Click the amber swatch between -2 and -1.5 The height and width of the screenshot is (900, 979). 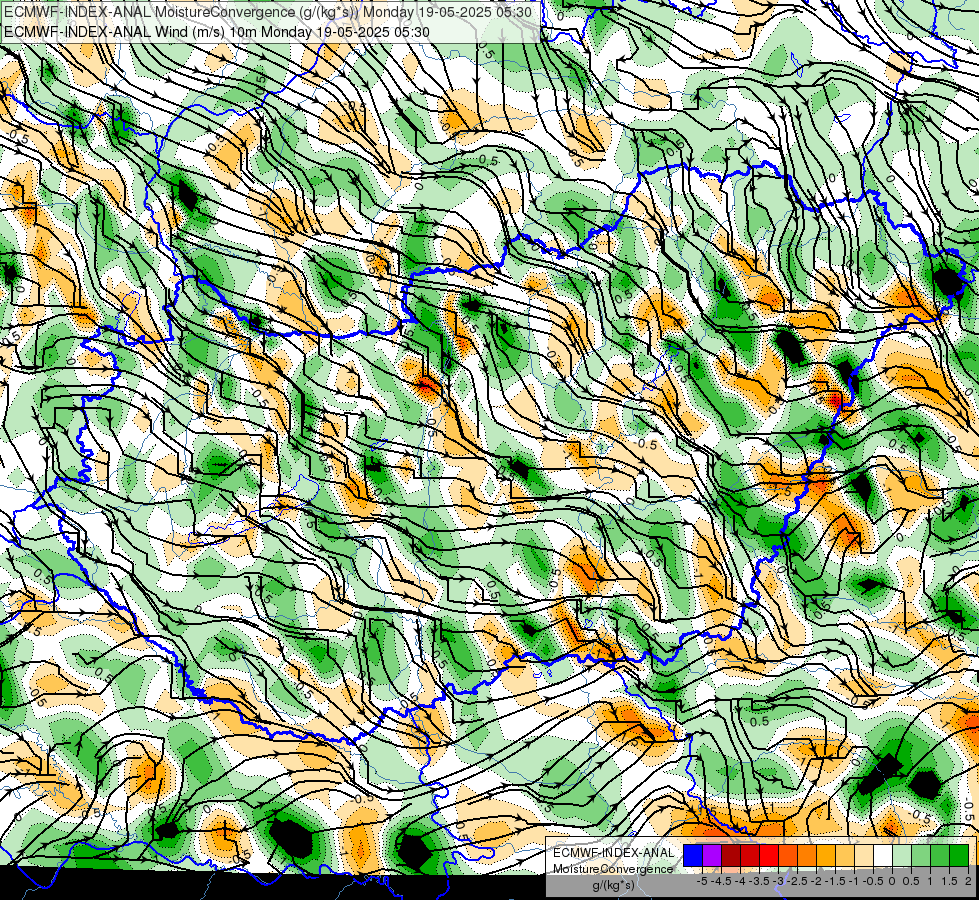(x=825, y=855)
